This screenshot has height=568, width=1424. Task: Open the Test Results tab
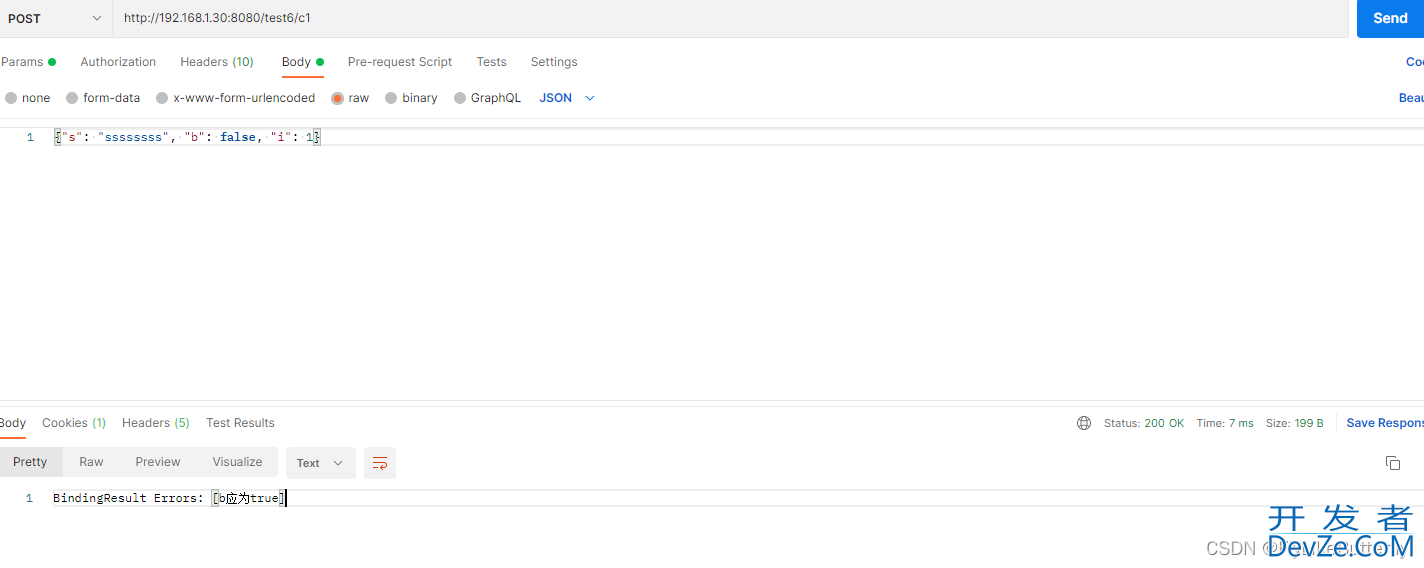[x=240, y=423]
